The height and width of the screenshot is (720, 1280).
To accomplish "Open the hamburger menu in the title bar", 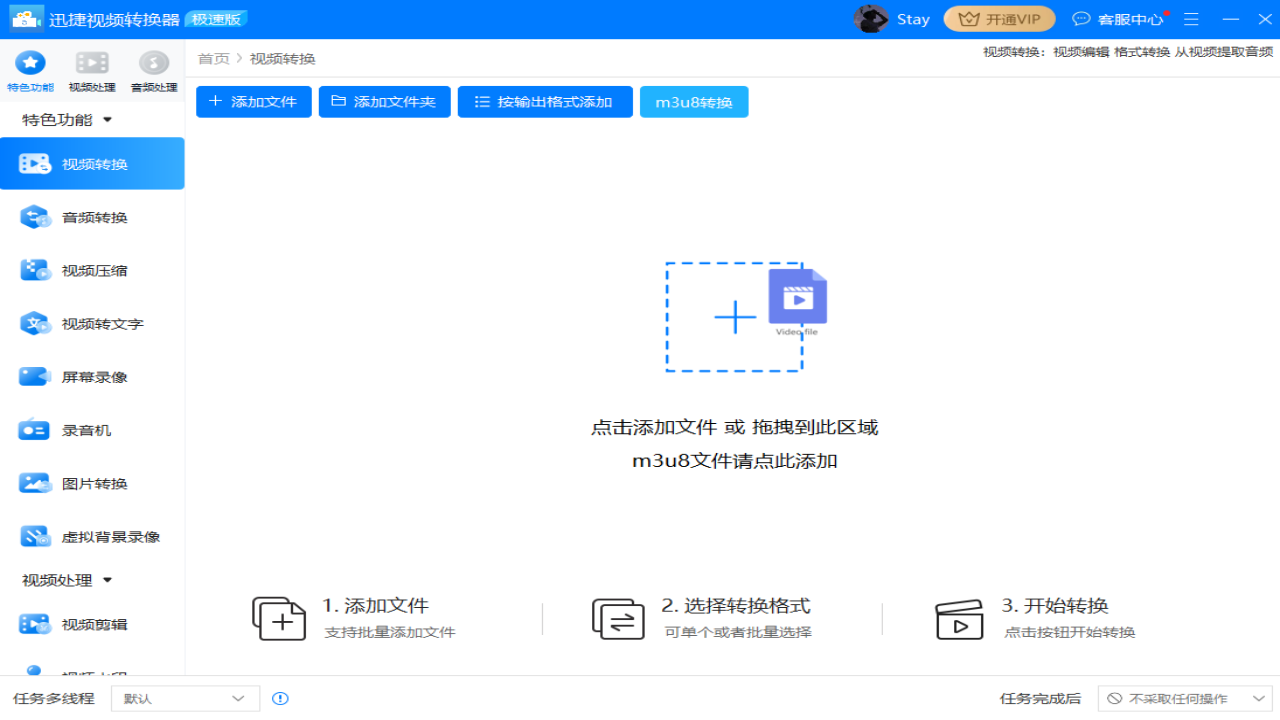I will pos(1191,18).
